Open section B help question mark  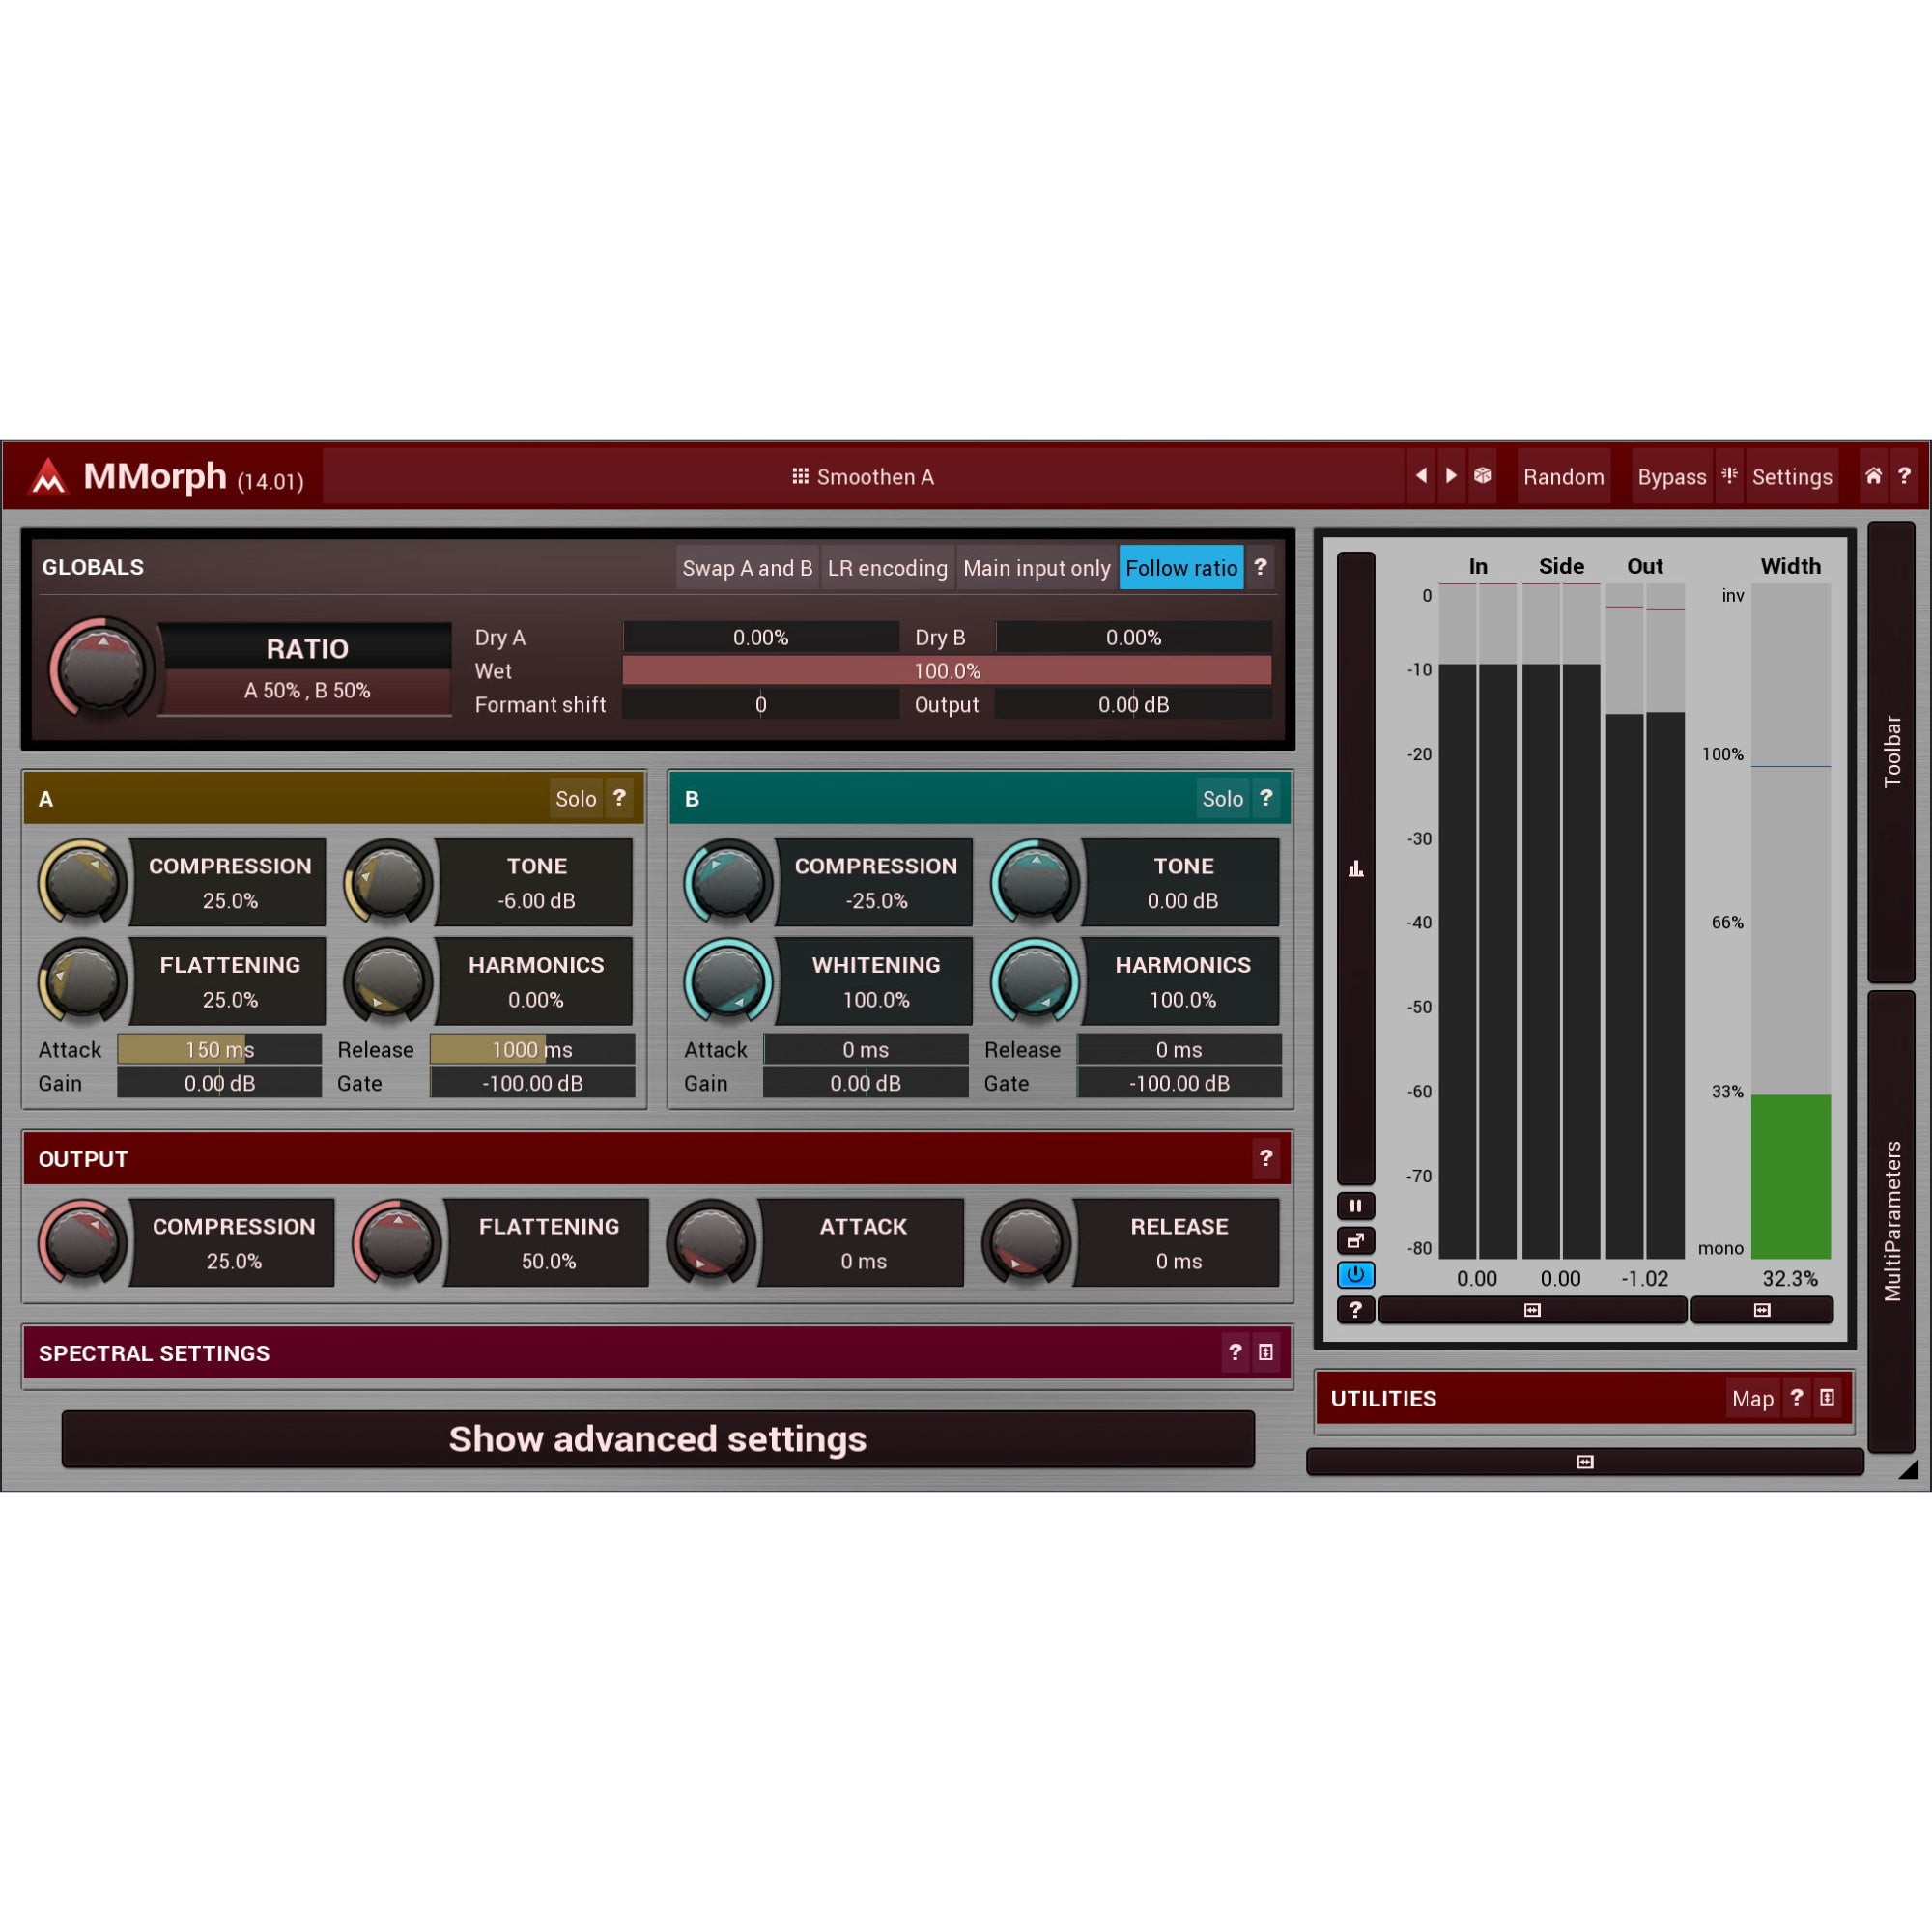[x=1266, y=798]
